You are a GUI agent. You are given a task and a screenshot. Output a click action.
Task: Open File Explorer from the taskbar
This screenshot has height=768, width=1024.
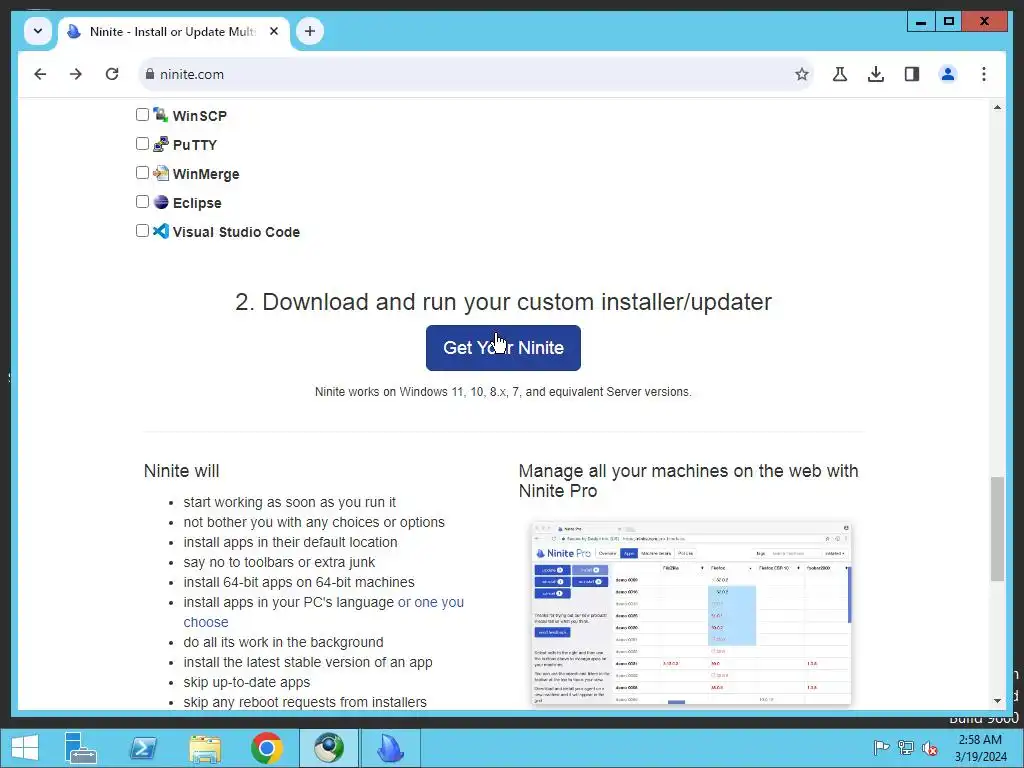coord(205,748)
